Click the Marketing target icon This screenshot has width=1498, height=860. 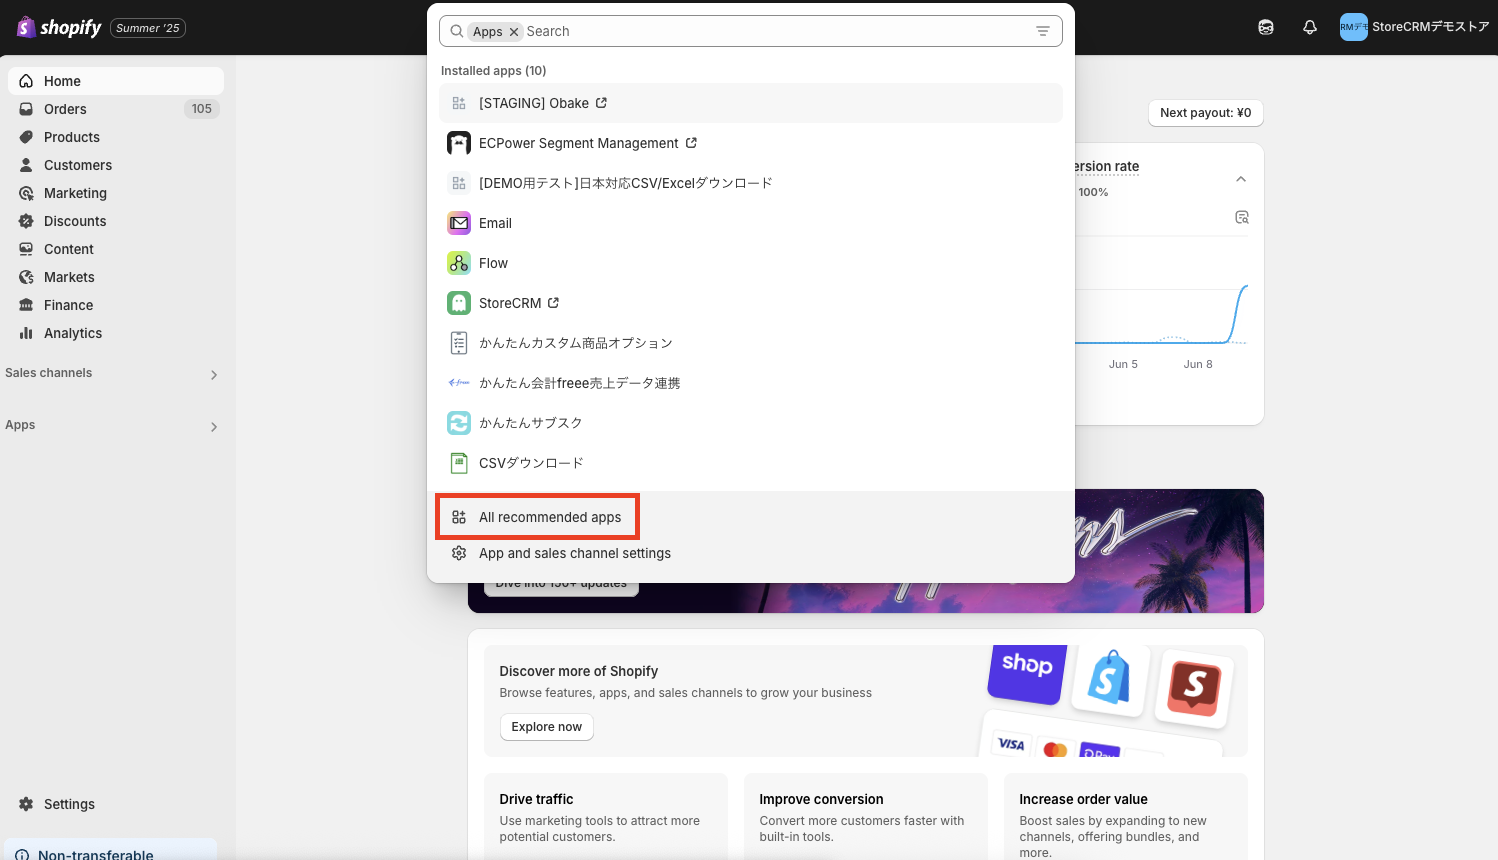click(x=26, y=193)
